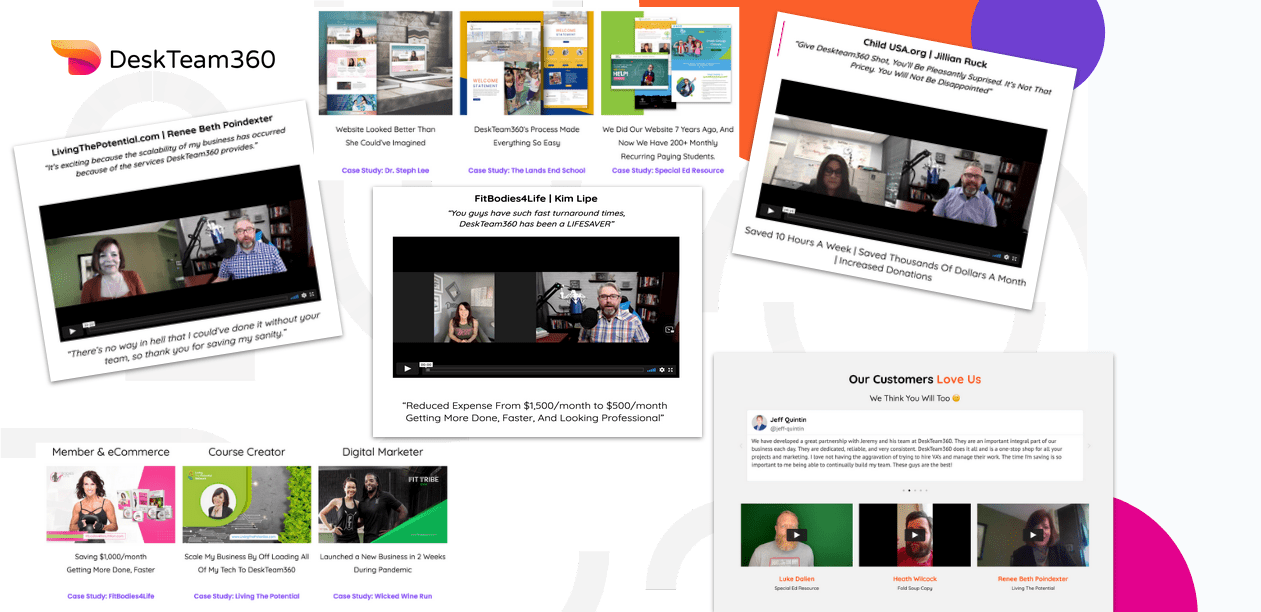Click 'Fold Soup Copy' label under Heath Wilcock
This screenshot has width=1261, height=612.
click(915, 588)
